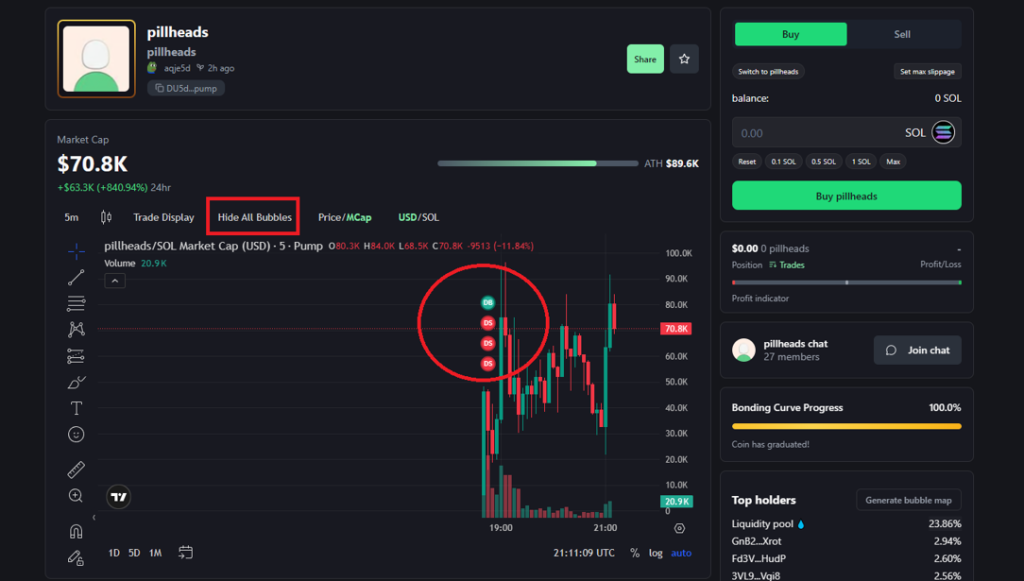Open the forecasting and measurement tools
The height and width of the screenshot is (581, 1024).
[76, 356]
